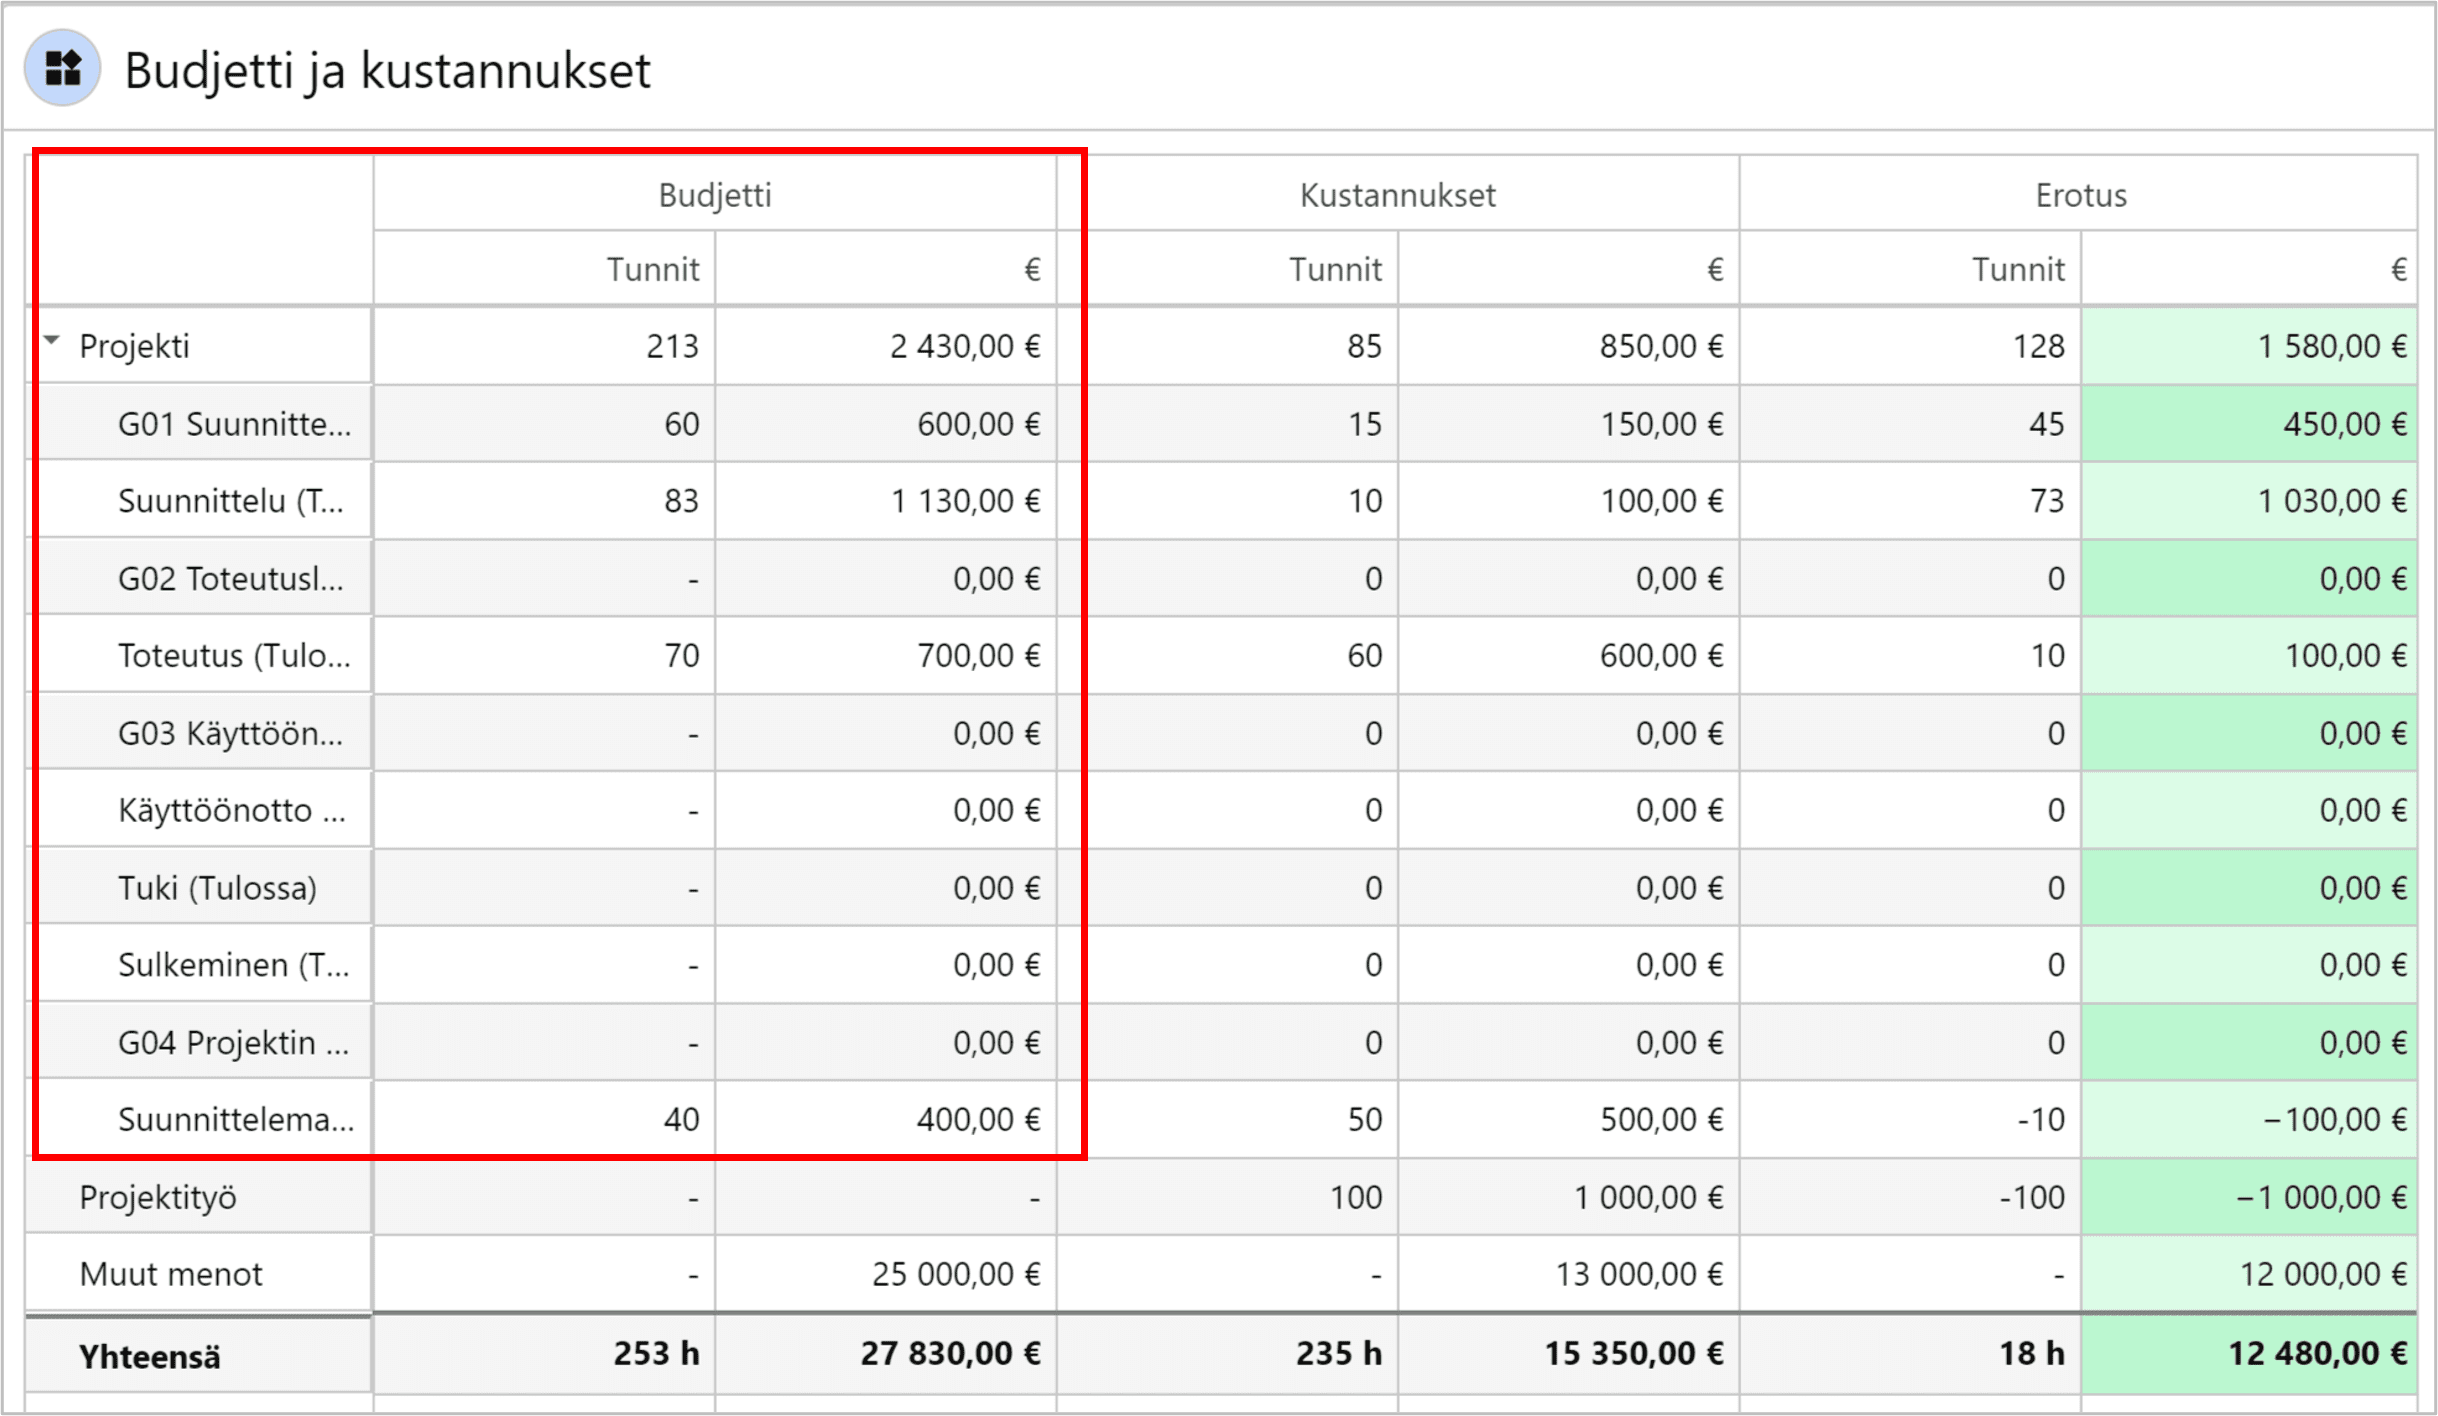This screenshot has width=2438, height=1416.
Task: Select the Projekti tree row label
Action: point(134,346)
